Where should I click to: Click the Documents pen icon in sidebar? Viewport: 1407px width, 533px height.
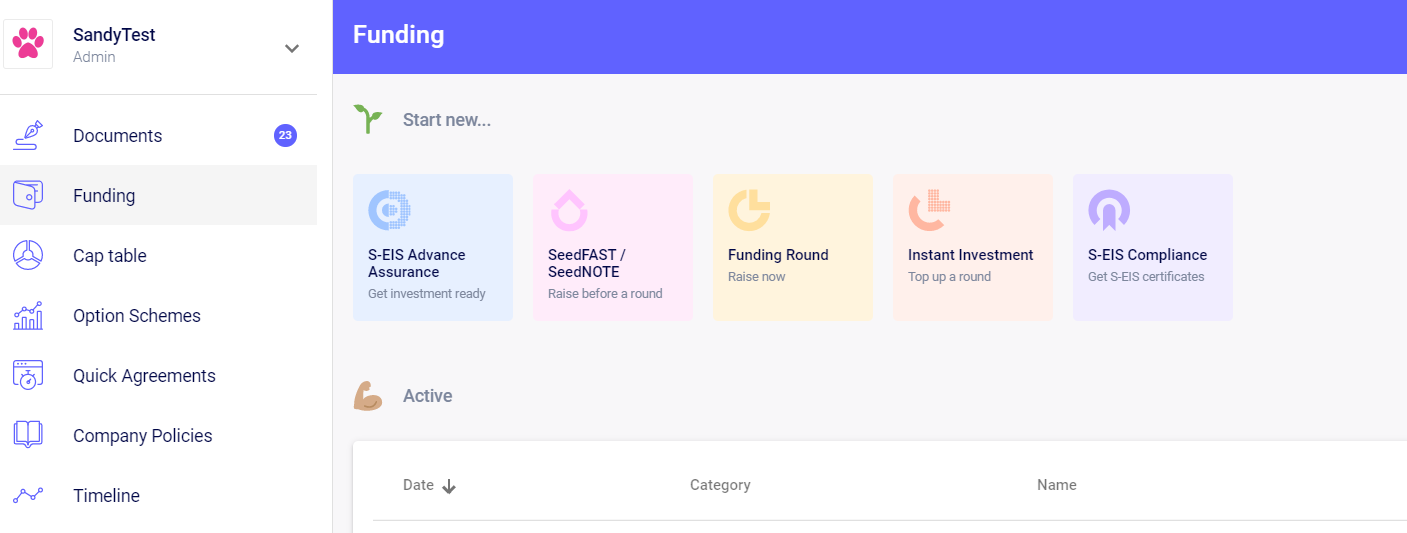pos(28,135)
